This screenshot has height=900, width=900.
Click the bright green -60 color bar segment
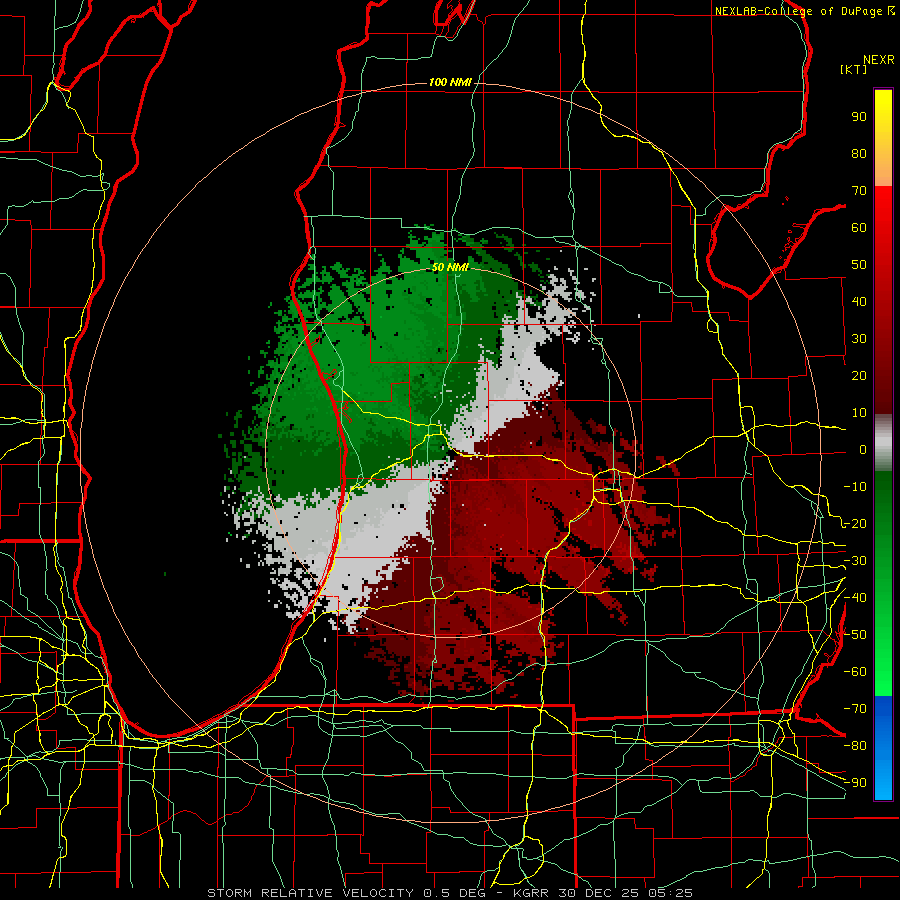click(x=883, y=677)
